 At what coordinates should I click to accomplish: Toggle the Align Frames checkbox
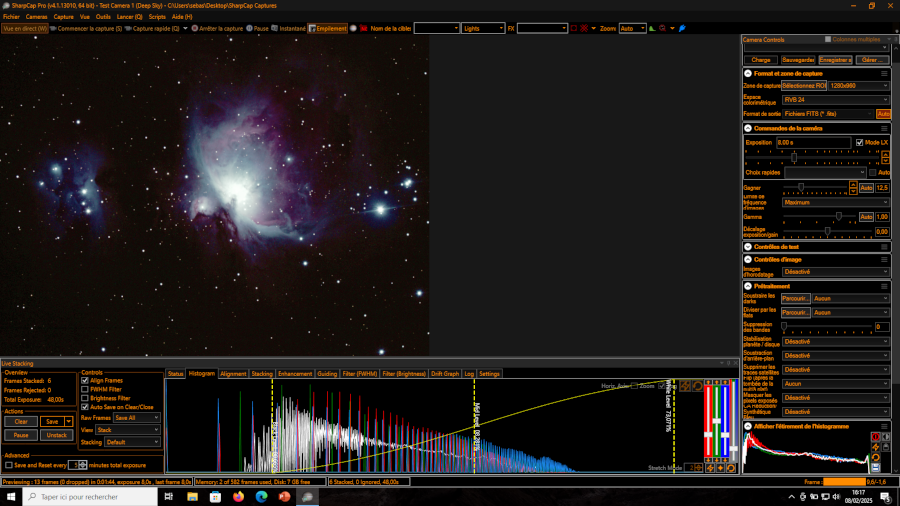(x=85, y=380)
